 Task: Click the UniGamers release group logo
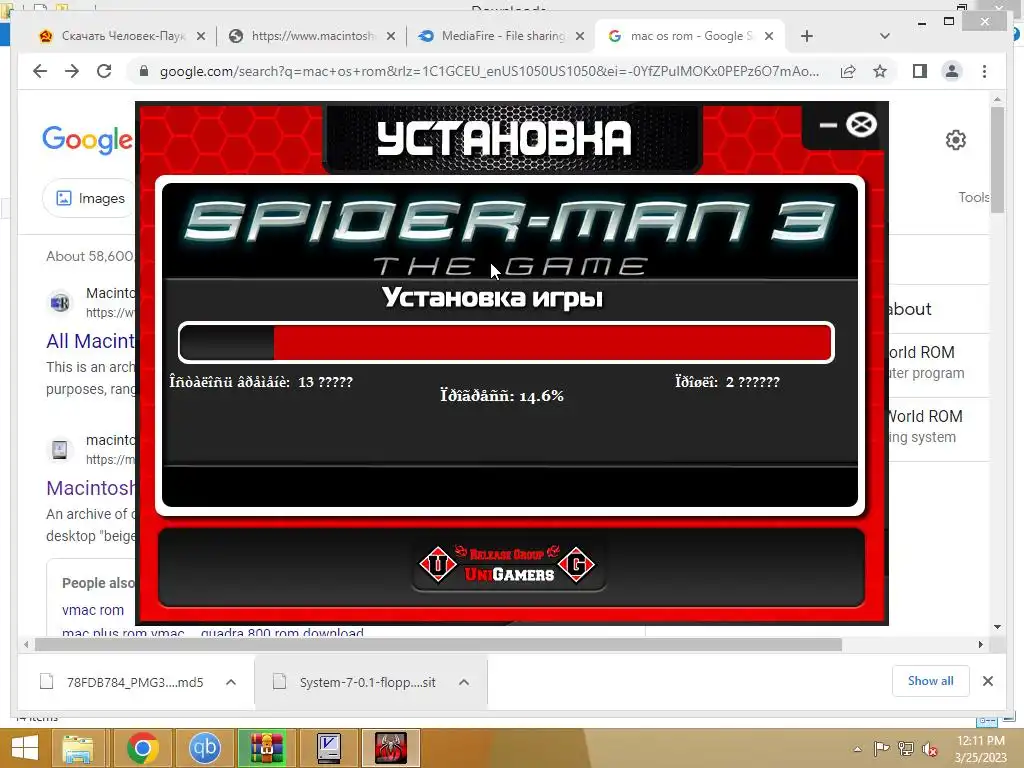[507, 564]
